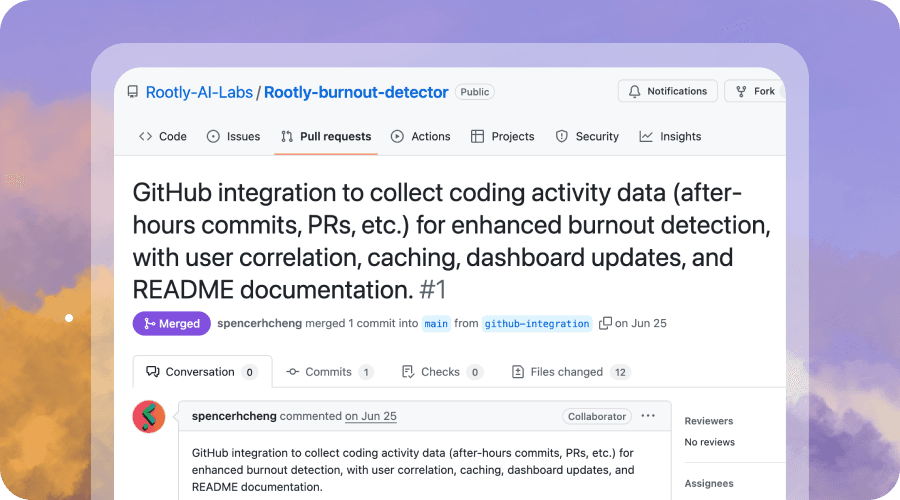Screen dimensions: 900x500
Task: Select the Pull requests tab
Action: click(x=326, y=136)
